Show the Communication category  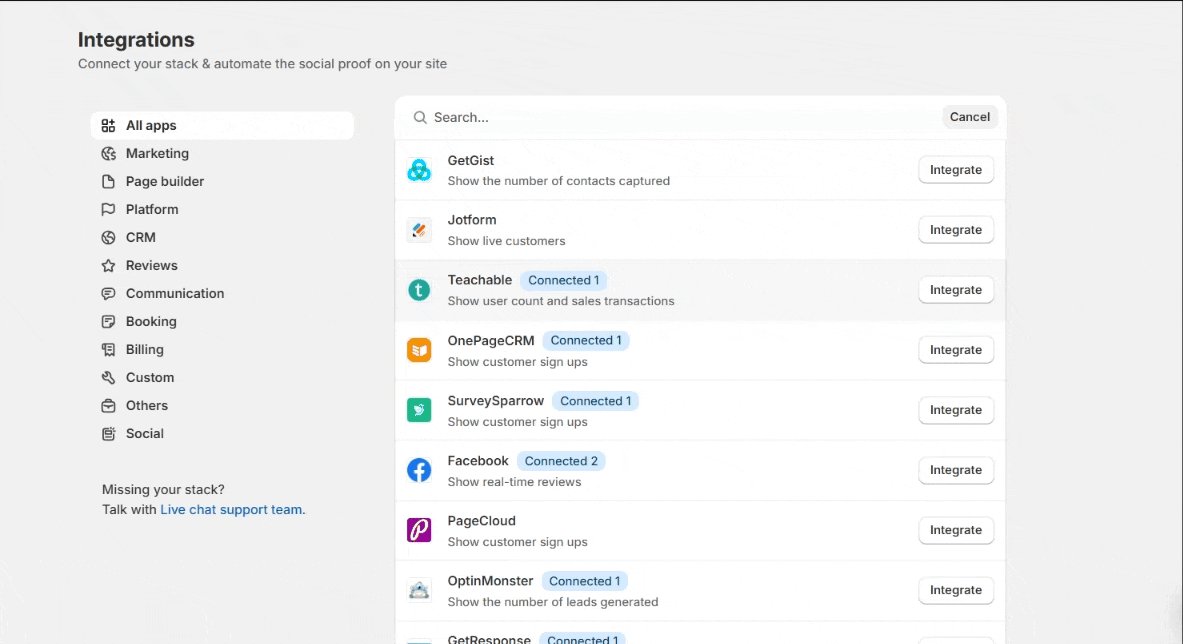click(223, 293)
